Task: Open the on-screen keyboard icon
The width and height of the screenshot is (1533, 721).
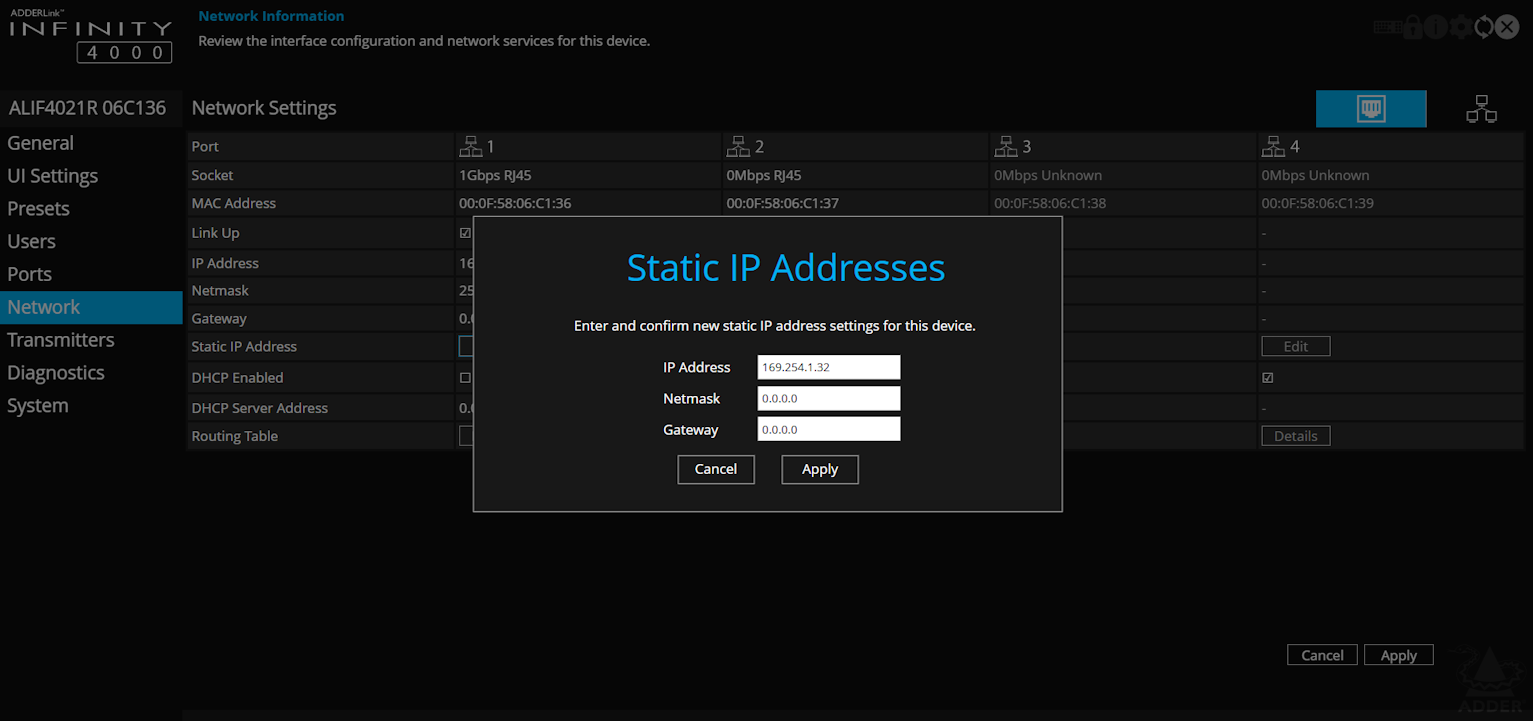Action: (1388, 27)
